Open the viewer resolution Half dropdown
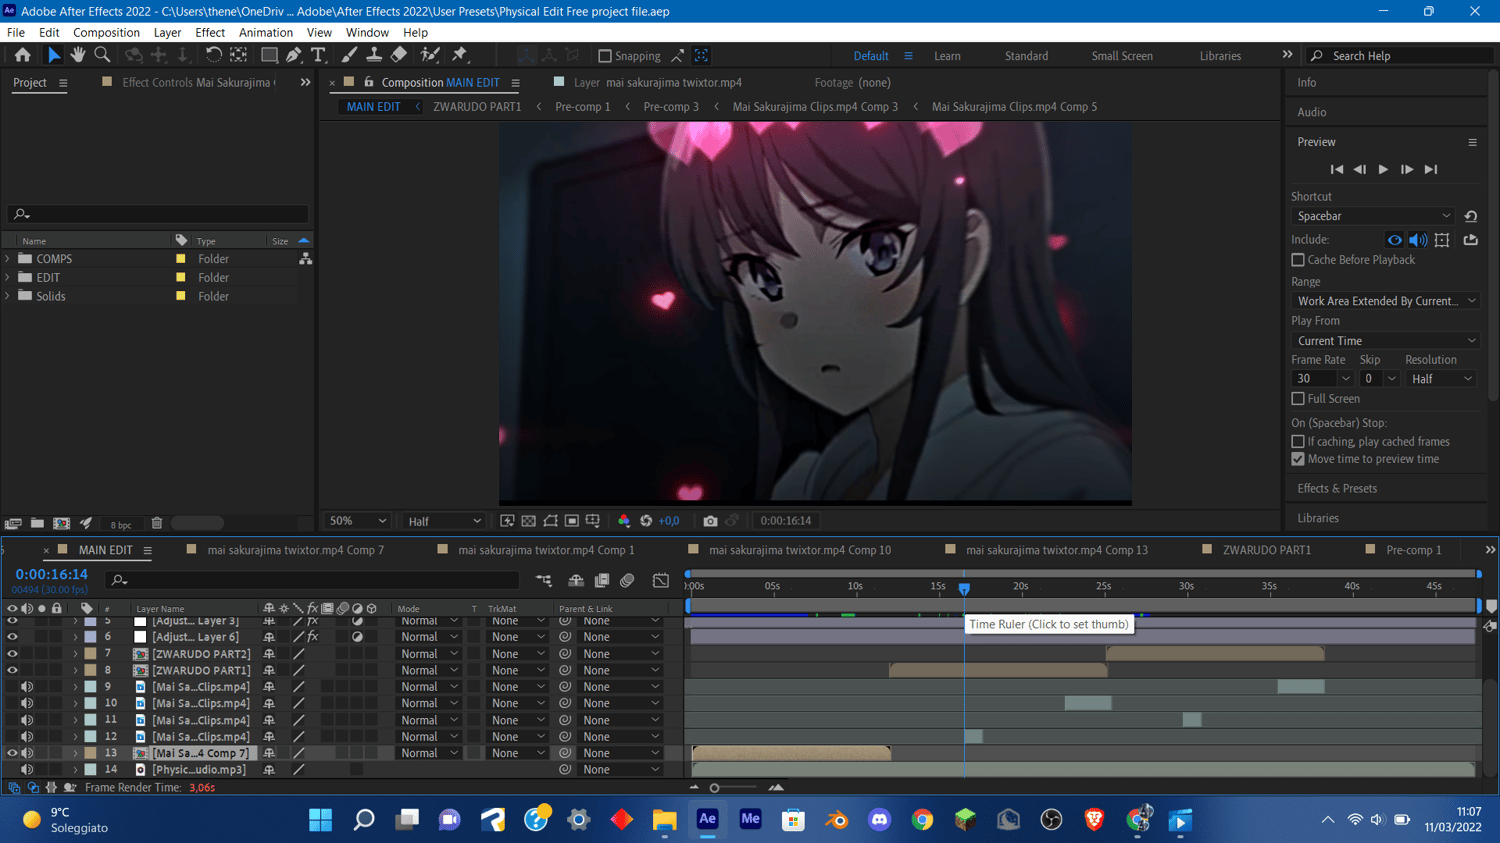 [445, 521]
